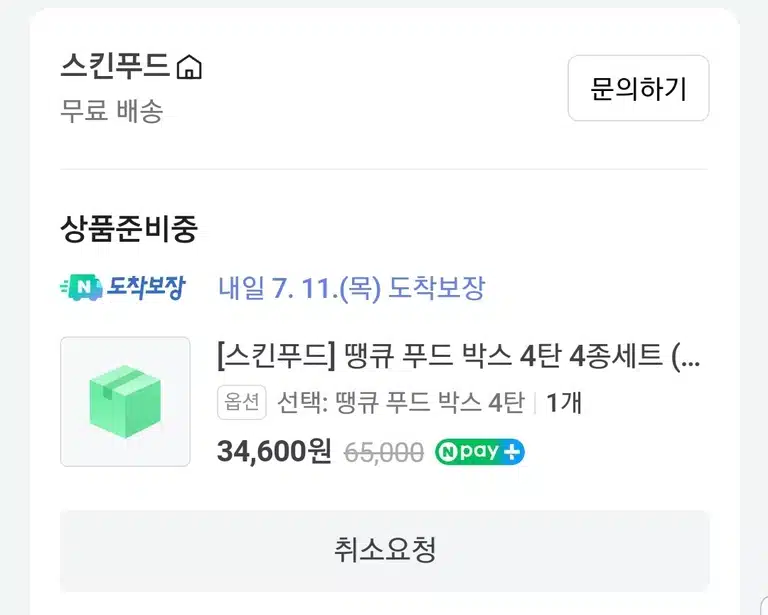Image resolution: width=768 pixels, height=615 pixels.
Task: Open the 스킨푸드 store name link
Action: [x=115, y=66]
